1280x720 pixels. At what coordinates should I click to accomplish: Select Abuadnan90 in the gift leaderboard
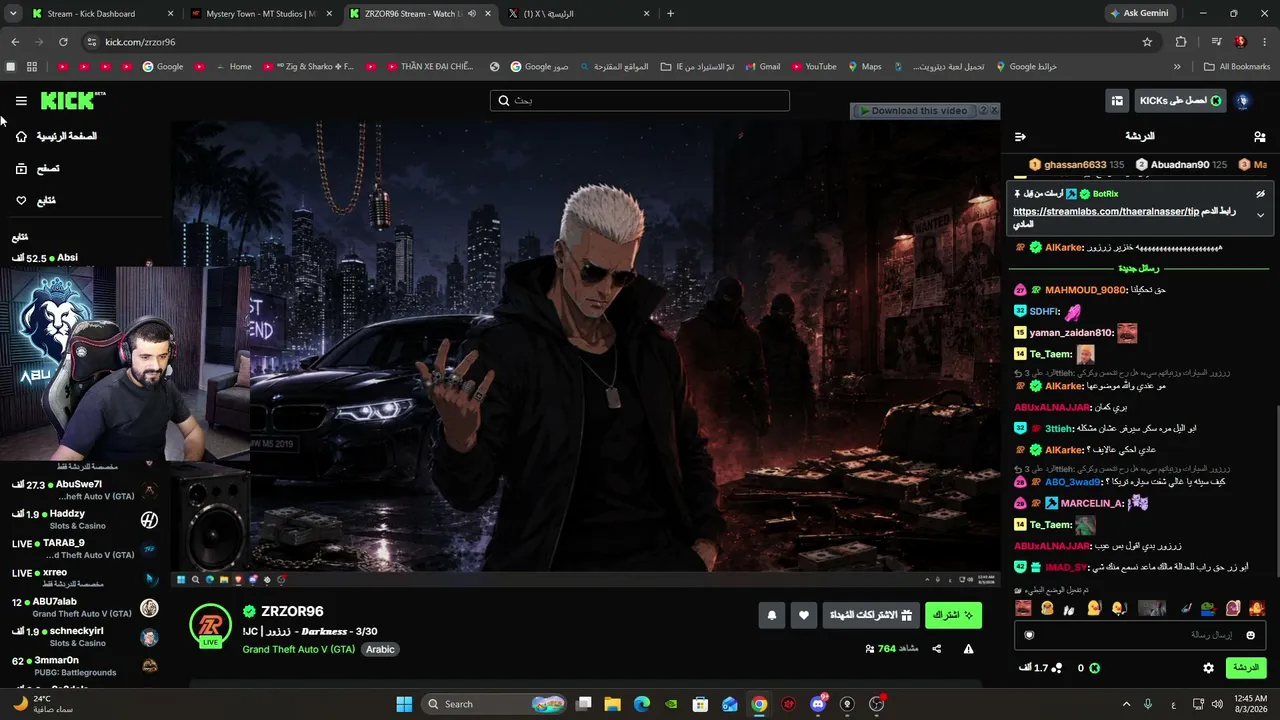coord(1181,164)
